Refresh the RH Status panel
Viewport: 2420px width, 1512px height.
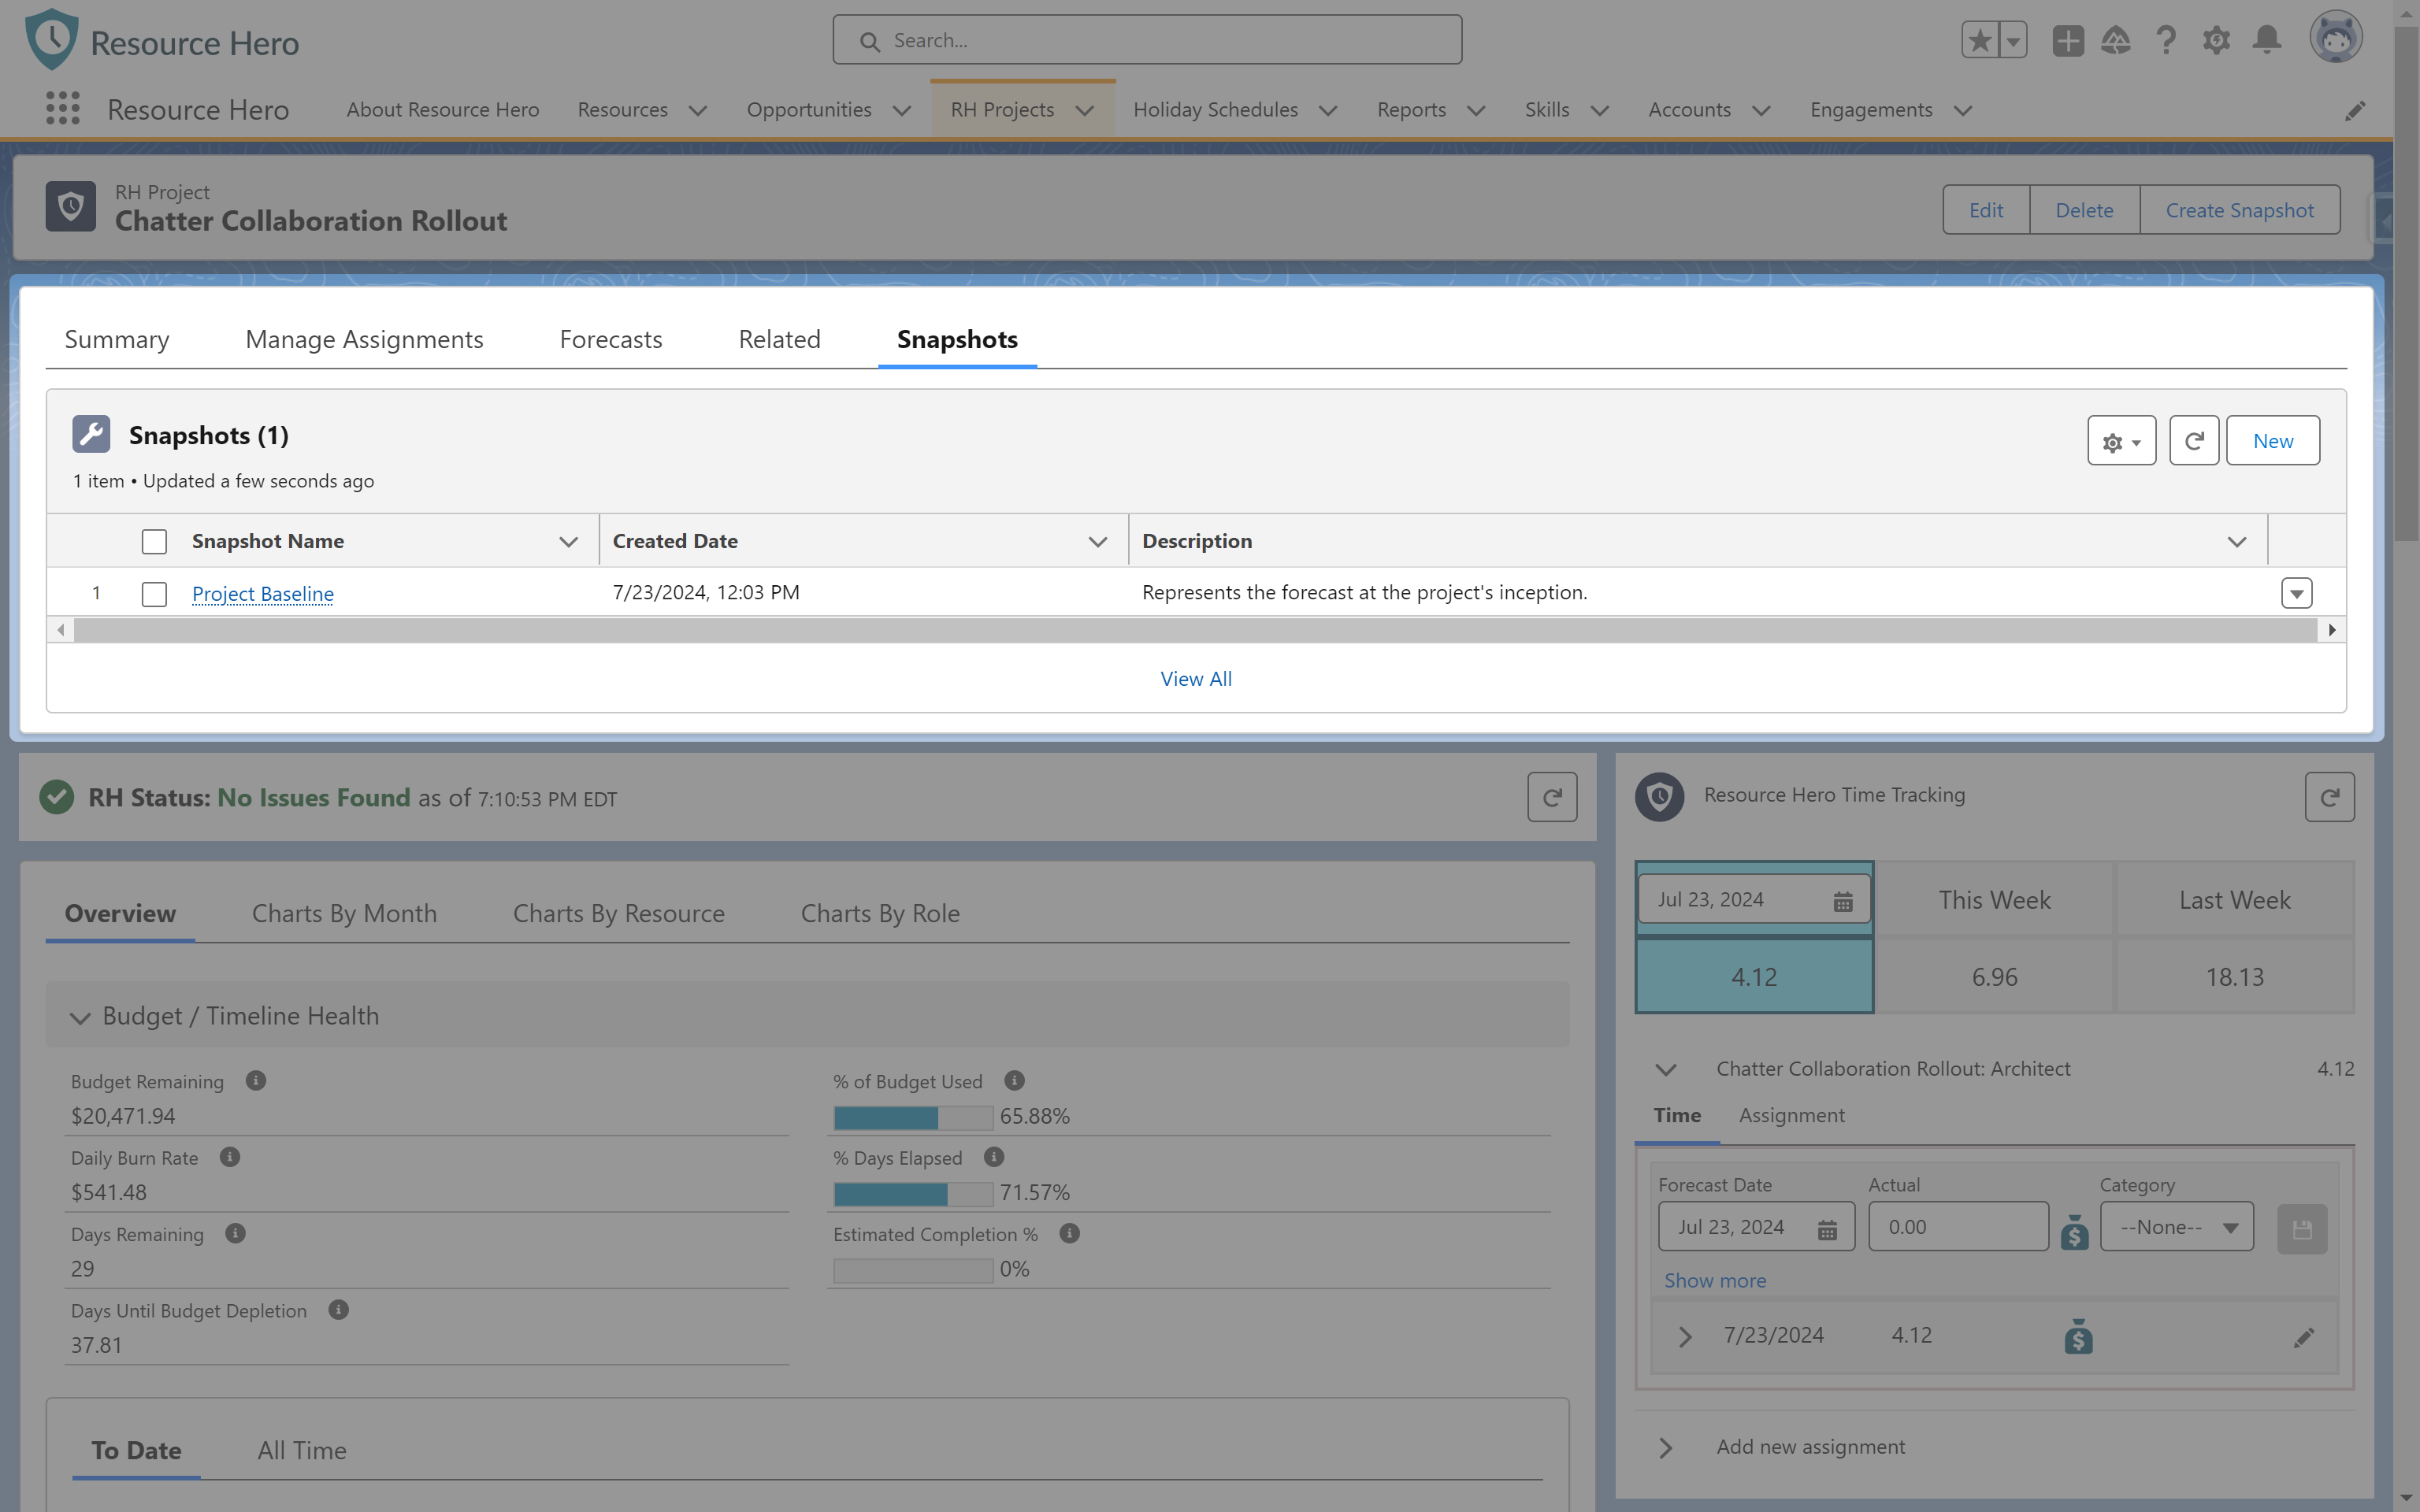click(1552, 797)
